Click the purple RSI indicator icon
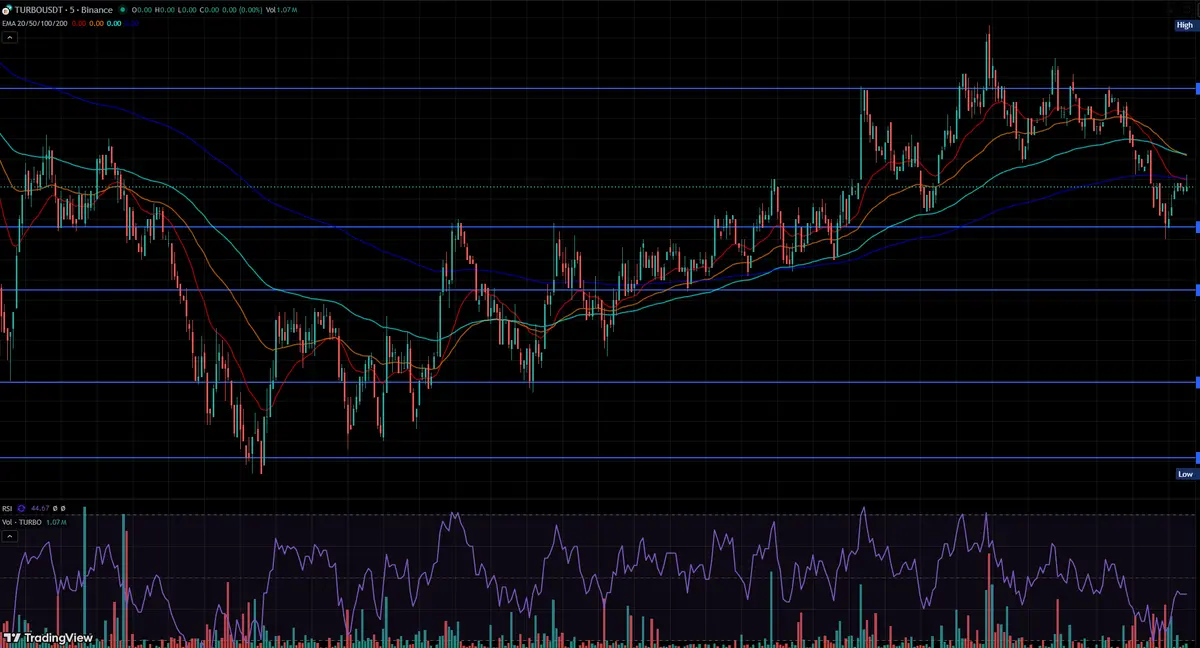 tap(22, 508)
